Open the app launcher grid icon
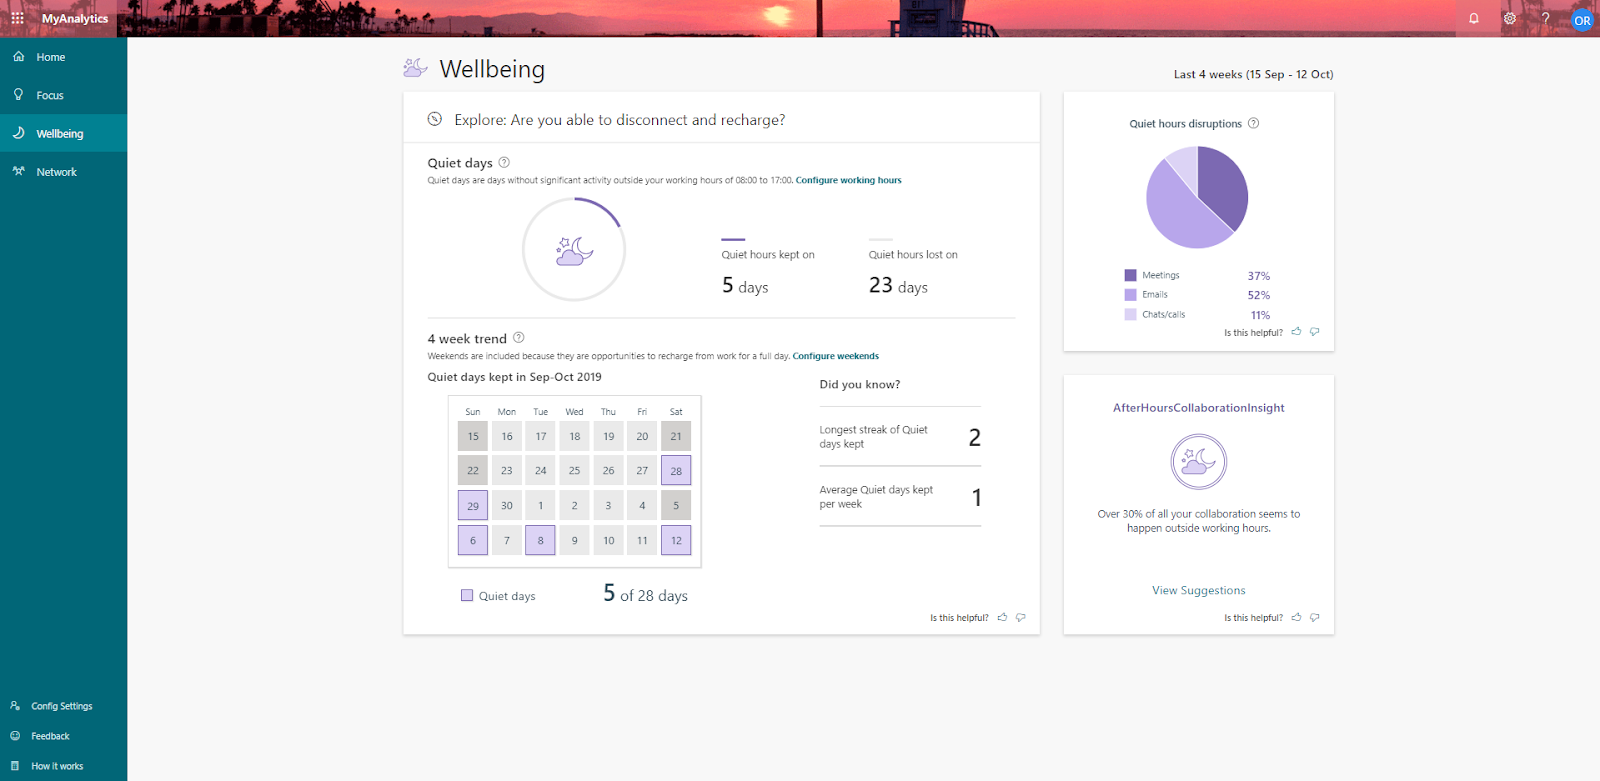 17,18
